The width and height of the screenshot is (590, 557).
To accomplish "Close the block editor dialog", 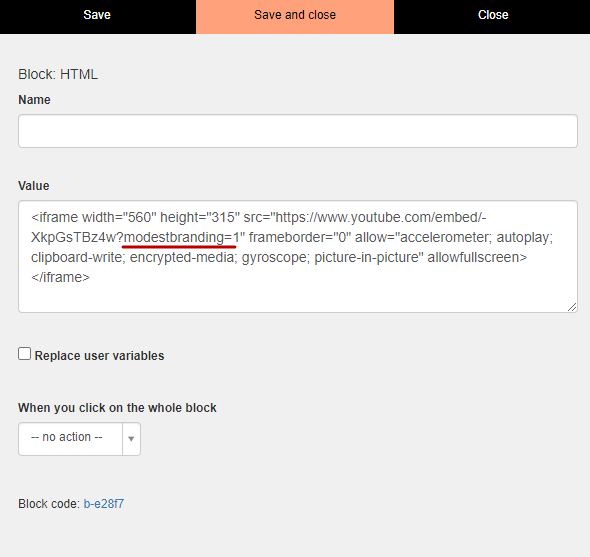I will [x=493, y=15].
